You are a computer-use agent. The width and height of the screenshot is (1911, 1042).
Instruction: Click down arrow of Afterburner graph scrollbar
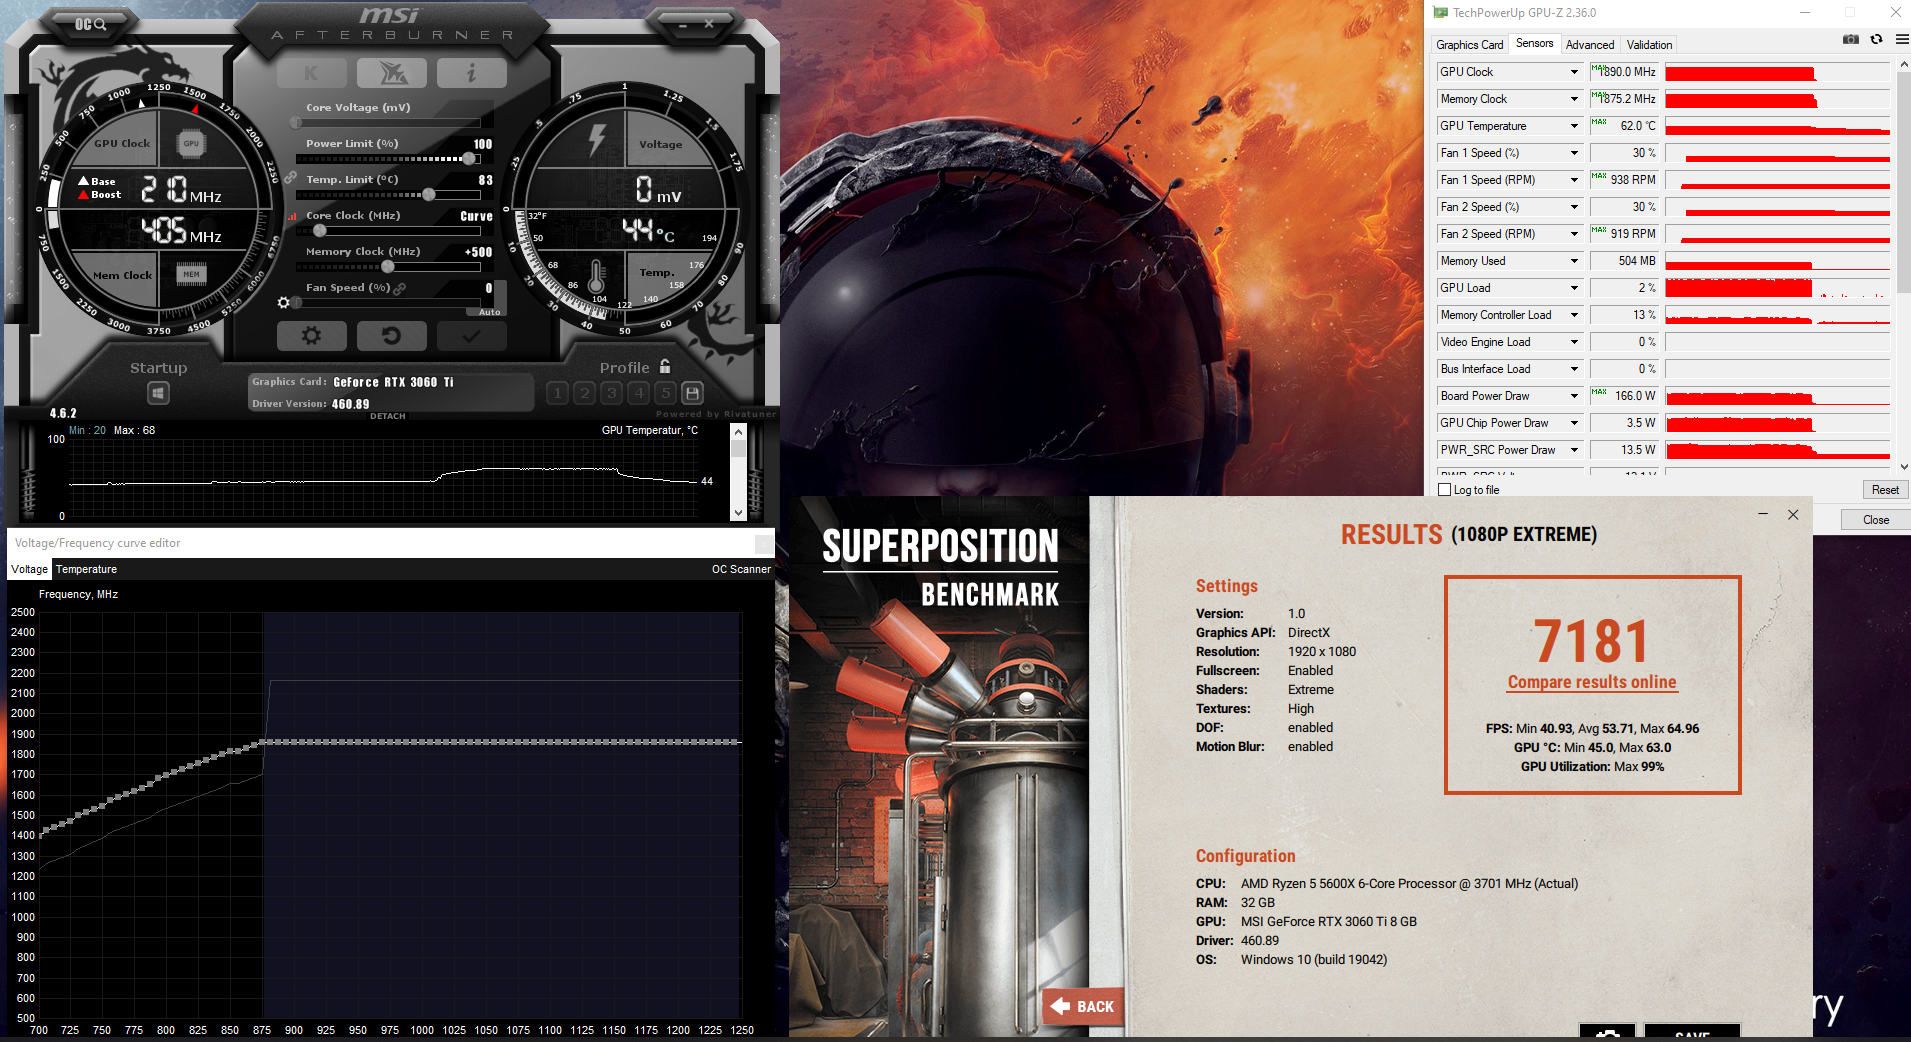tap(739, 513)
